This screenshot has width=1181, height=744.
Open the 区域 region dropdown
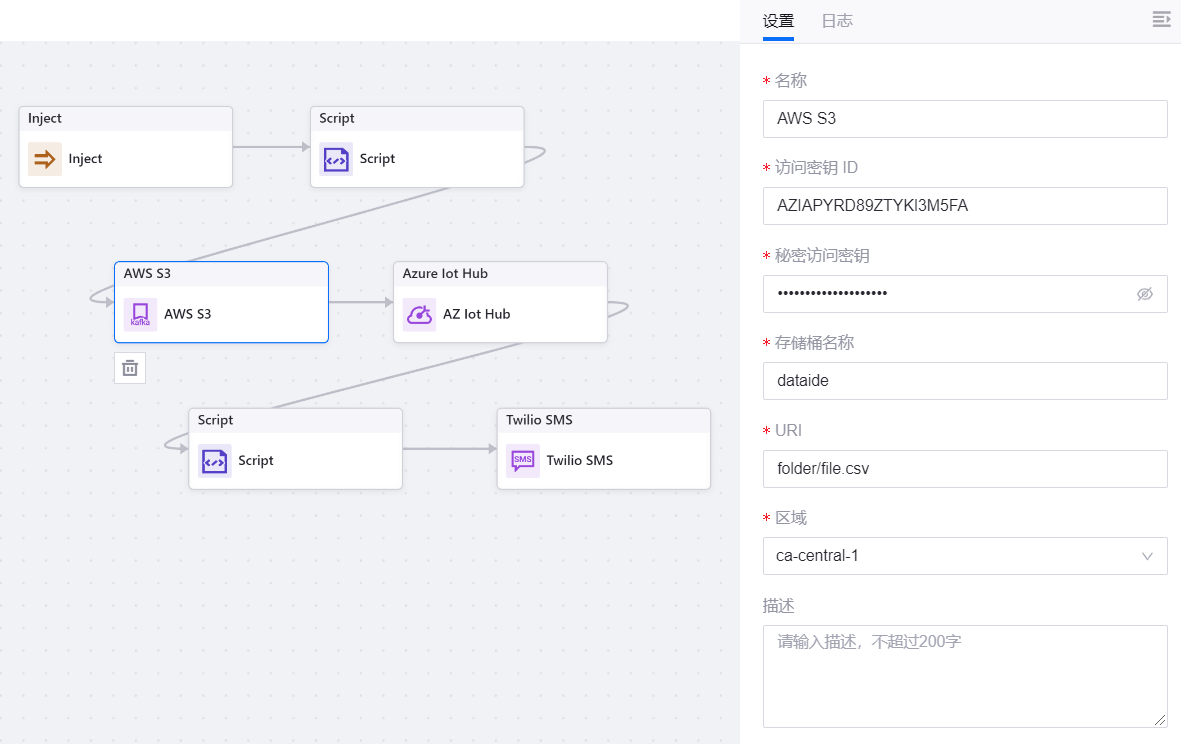coord(950,556)
